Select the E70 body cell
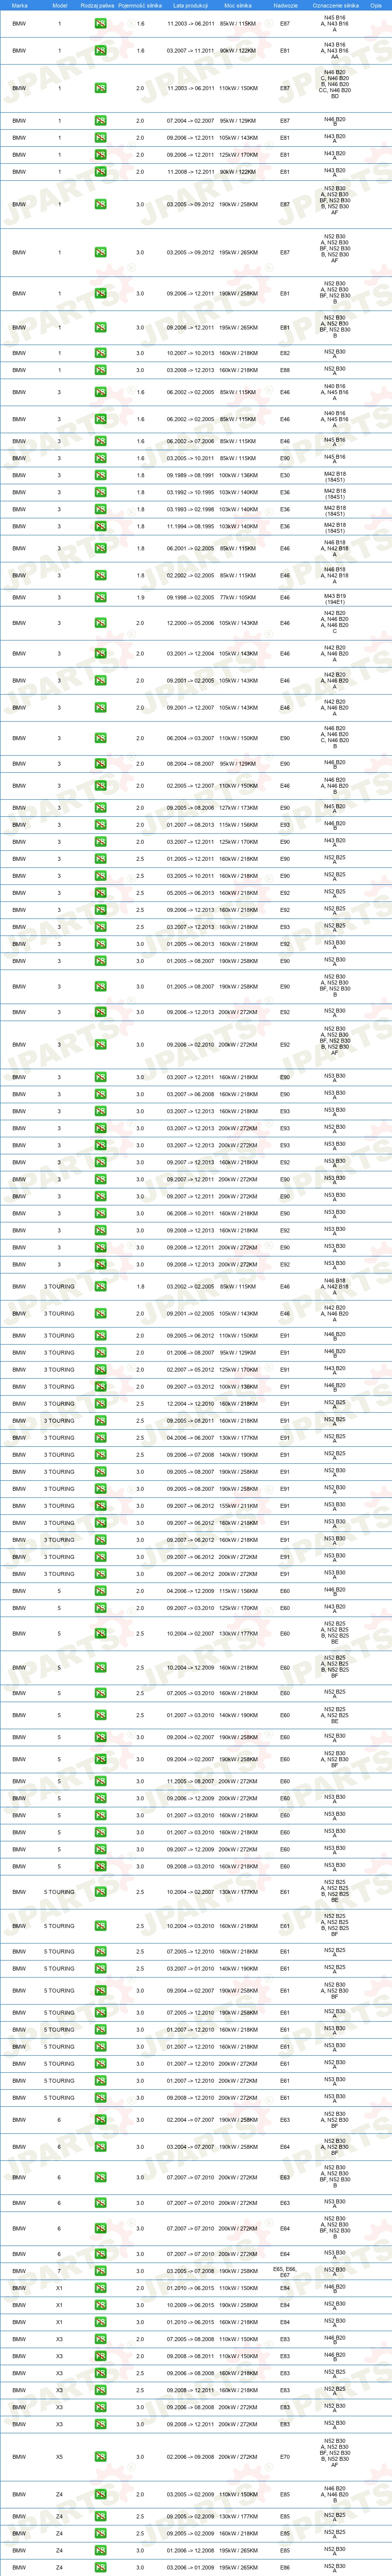Screen dimensions: 392x2576 (285, 2457)
